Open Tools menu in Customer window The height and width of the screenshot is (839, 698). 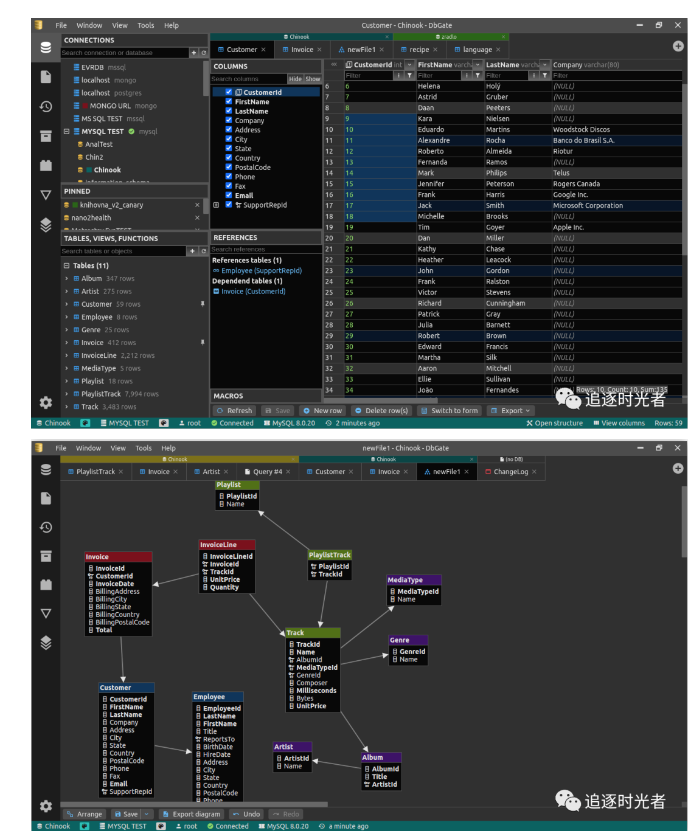click(146, 25)
